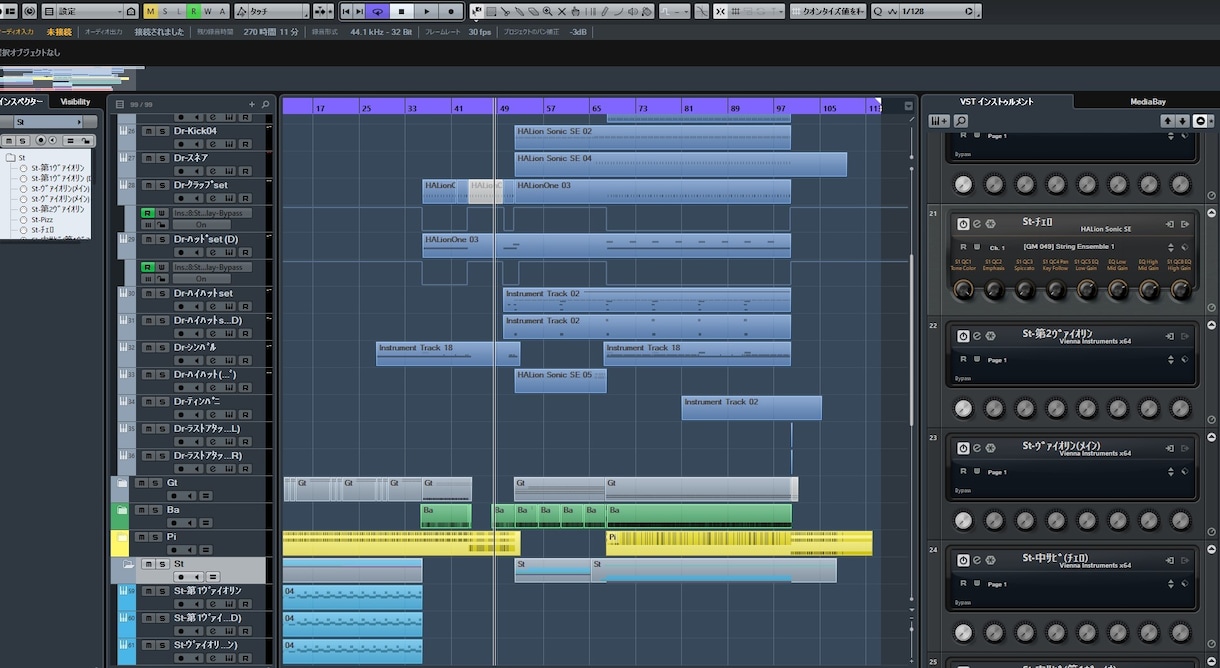1220x668 pixels.
Task: Mute the Gt folder track
Action: point(141,483)
